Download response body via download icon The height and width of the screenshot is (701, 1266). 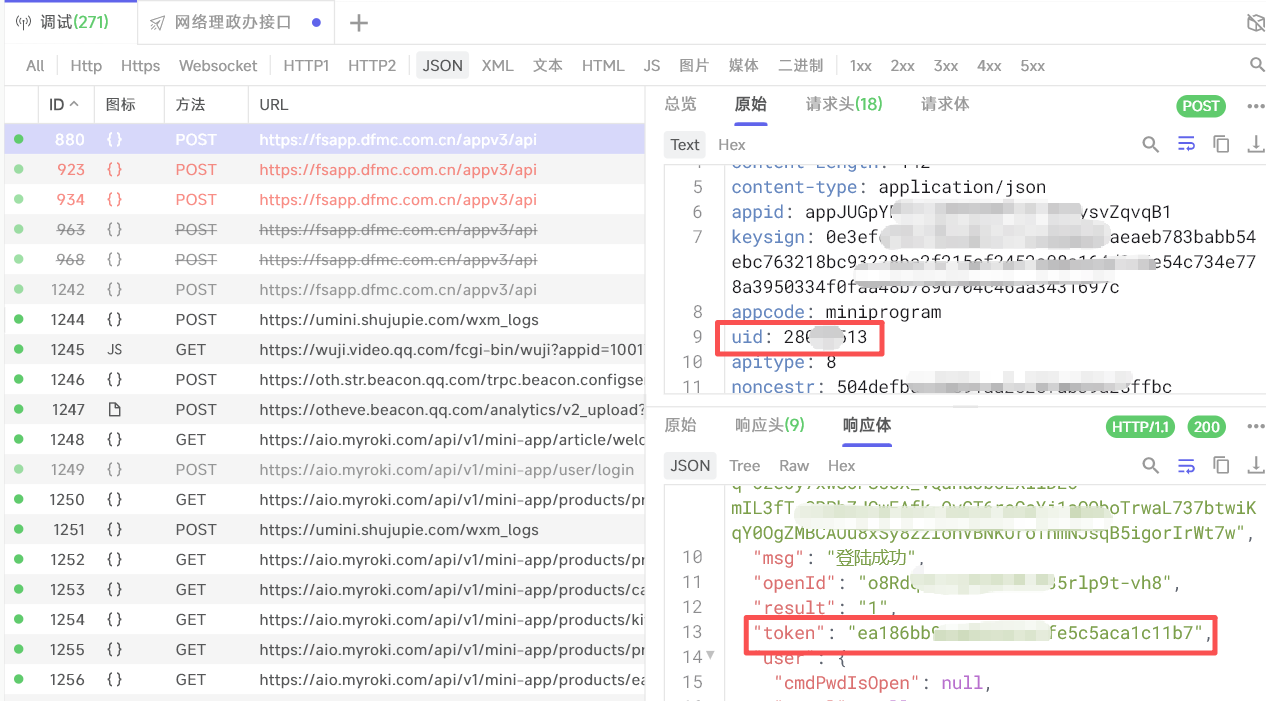point(1255,466)
